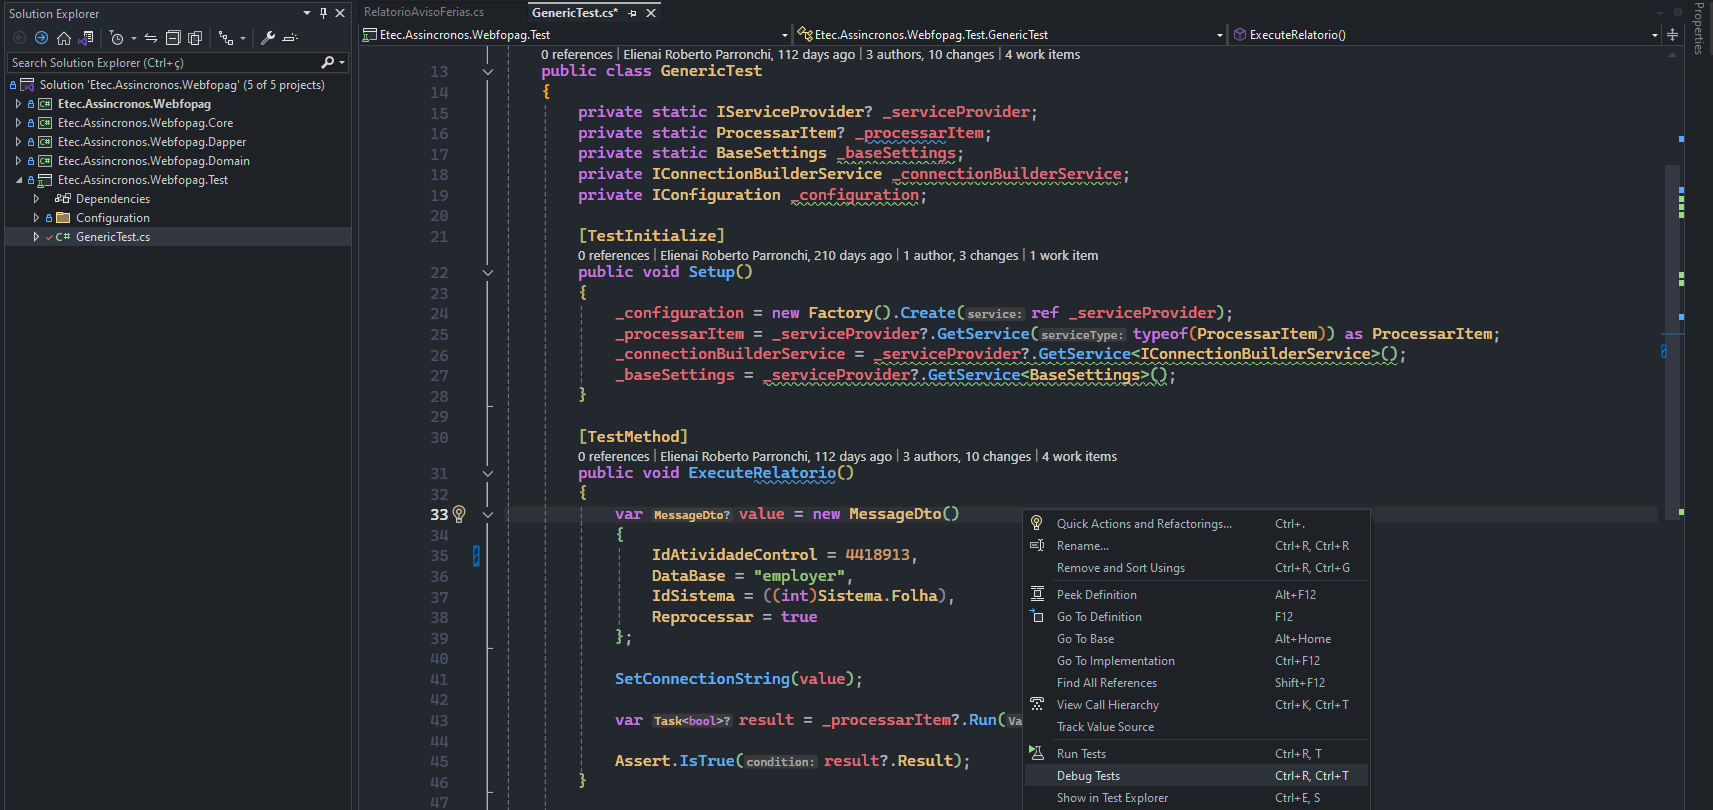
Task: Switch between solutions and folder views
Action: (x=86, y=38)
